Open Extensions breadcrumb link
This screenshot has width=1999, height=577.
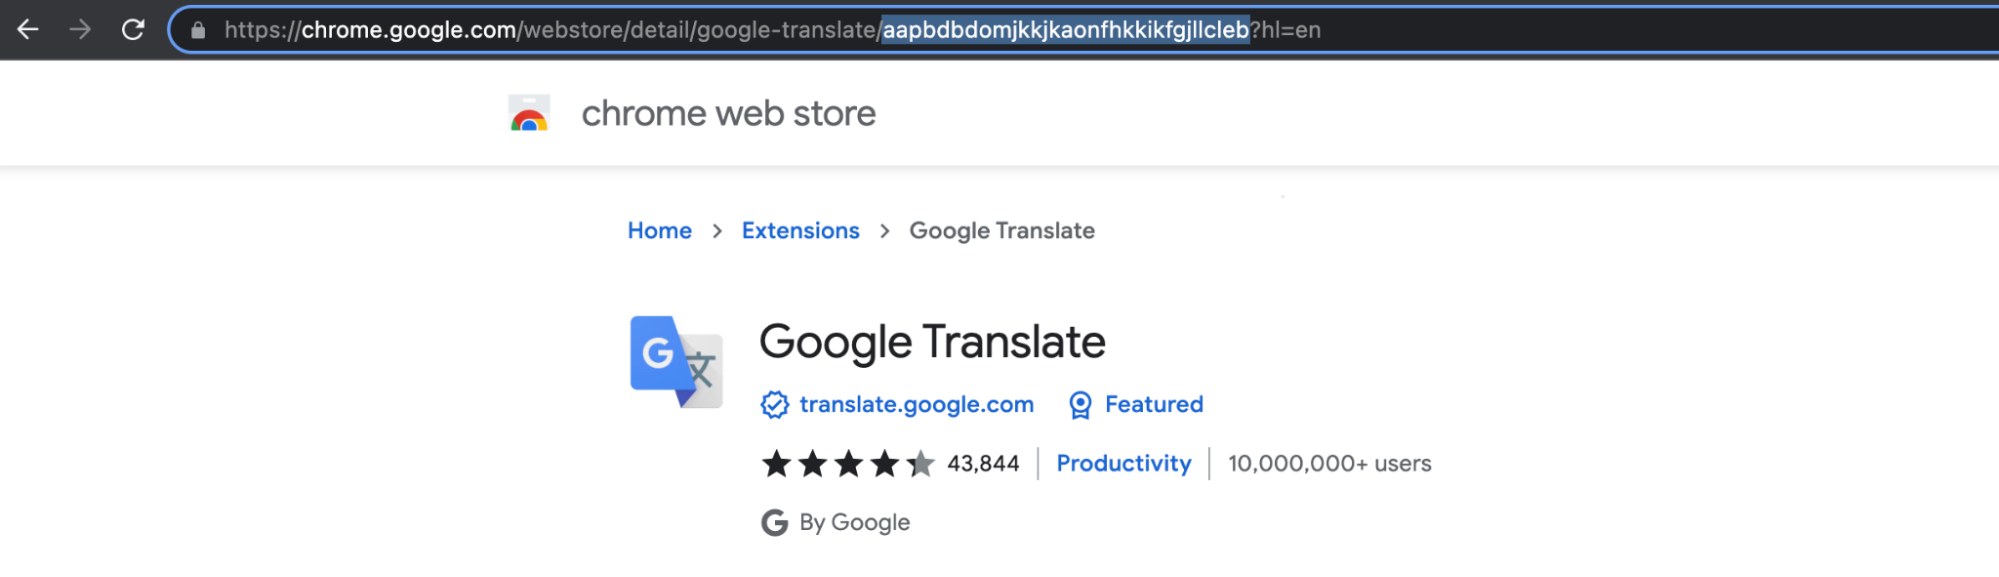(800, 231)
